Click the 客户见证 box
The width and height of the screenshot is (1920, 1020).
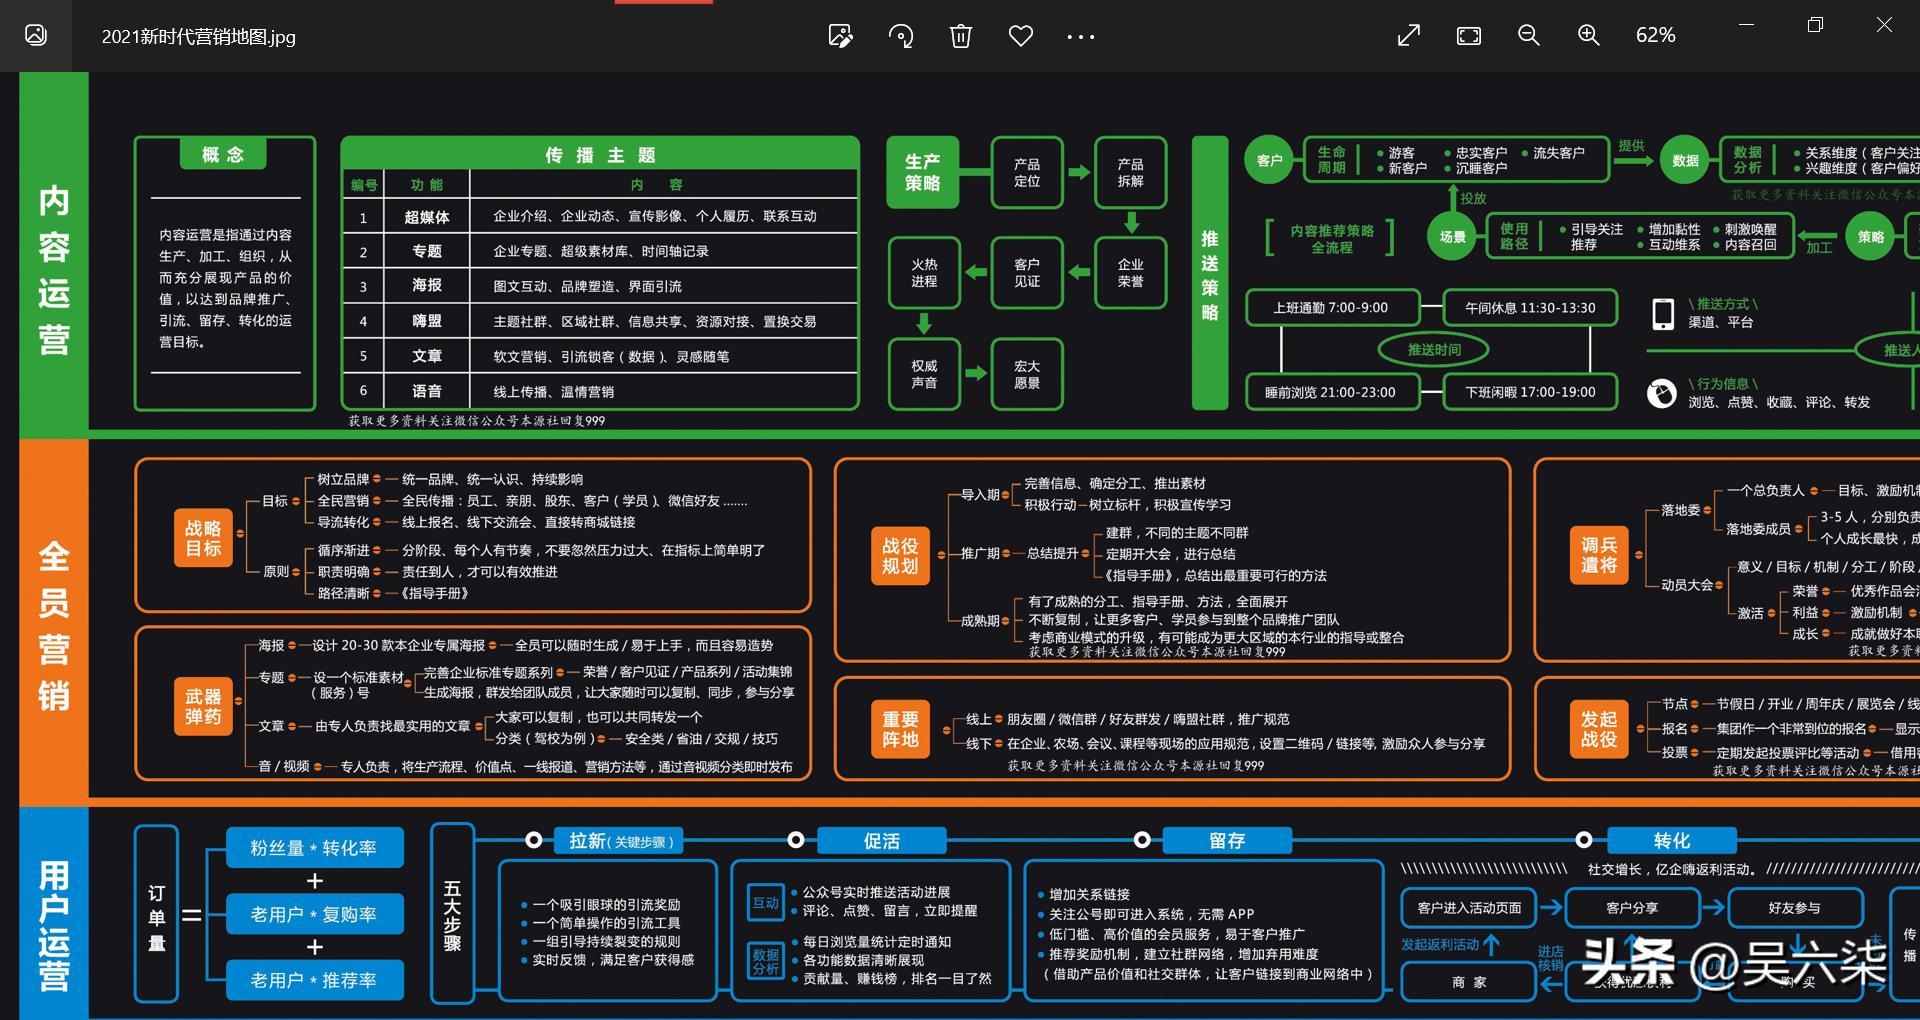click(1027, 272)
